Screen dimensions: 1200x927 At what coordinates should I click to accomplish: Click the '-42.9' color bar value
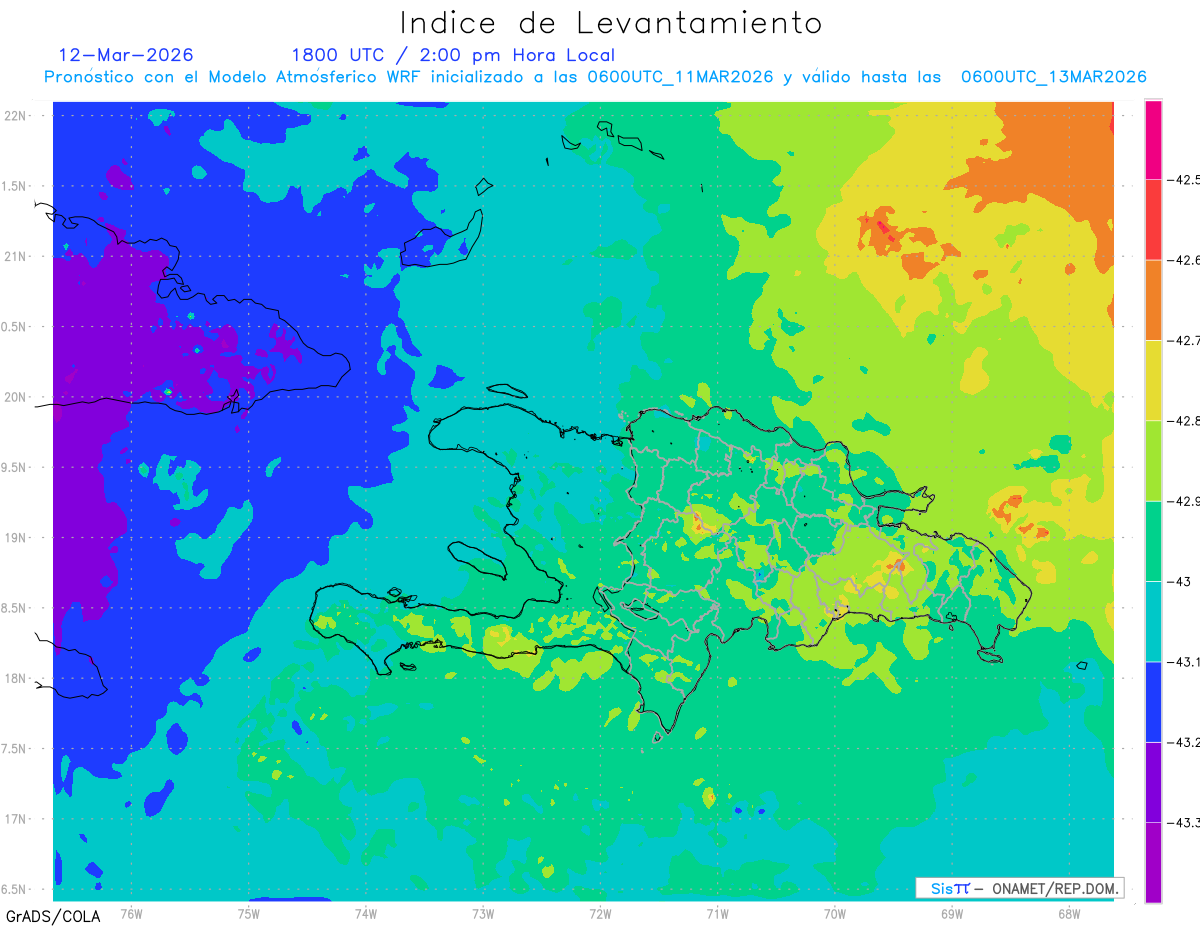[1185, 501]
